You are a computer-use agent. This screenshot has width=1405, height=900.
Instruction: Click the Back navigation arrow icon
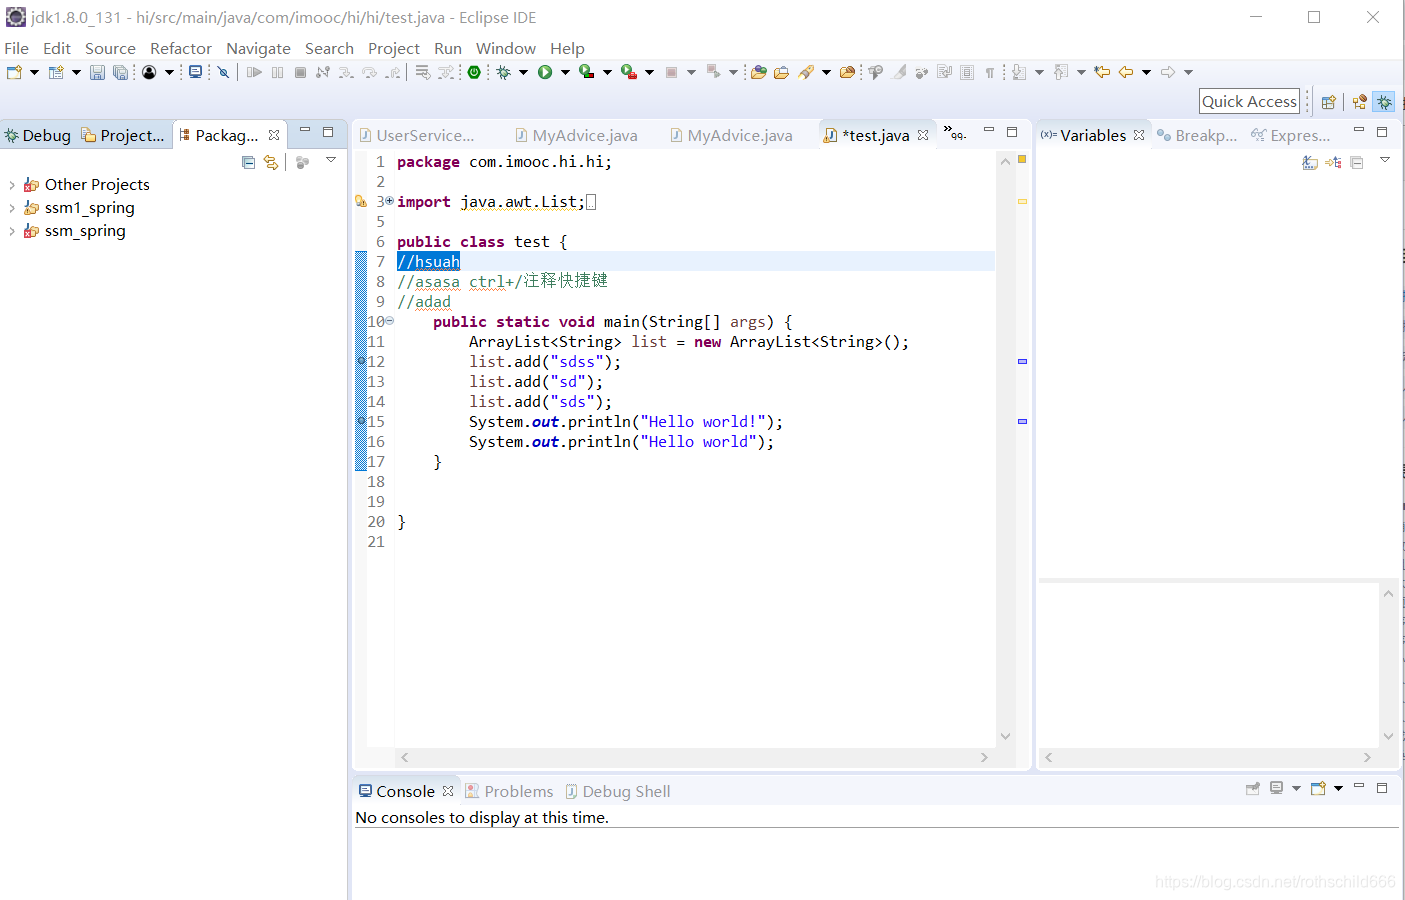click(x=1126, y=72)
